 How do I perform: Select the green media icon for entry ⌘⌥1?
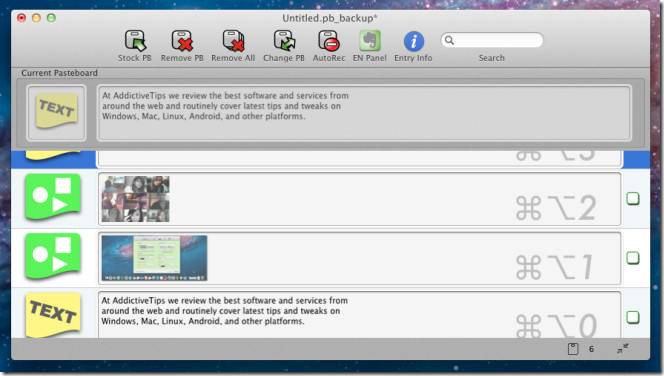click(x=53, y=256)
